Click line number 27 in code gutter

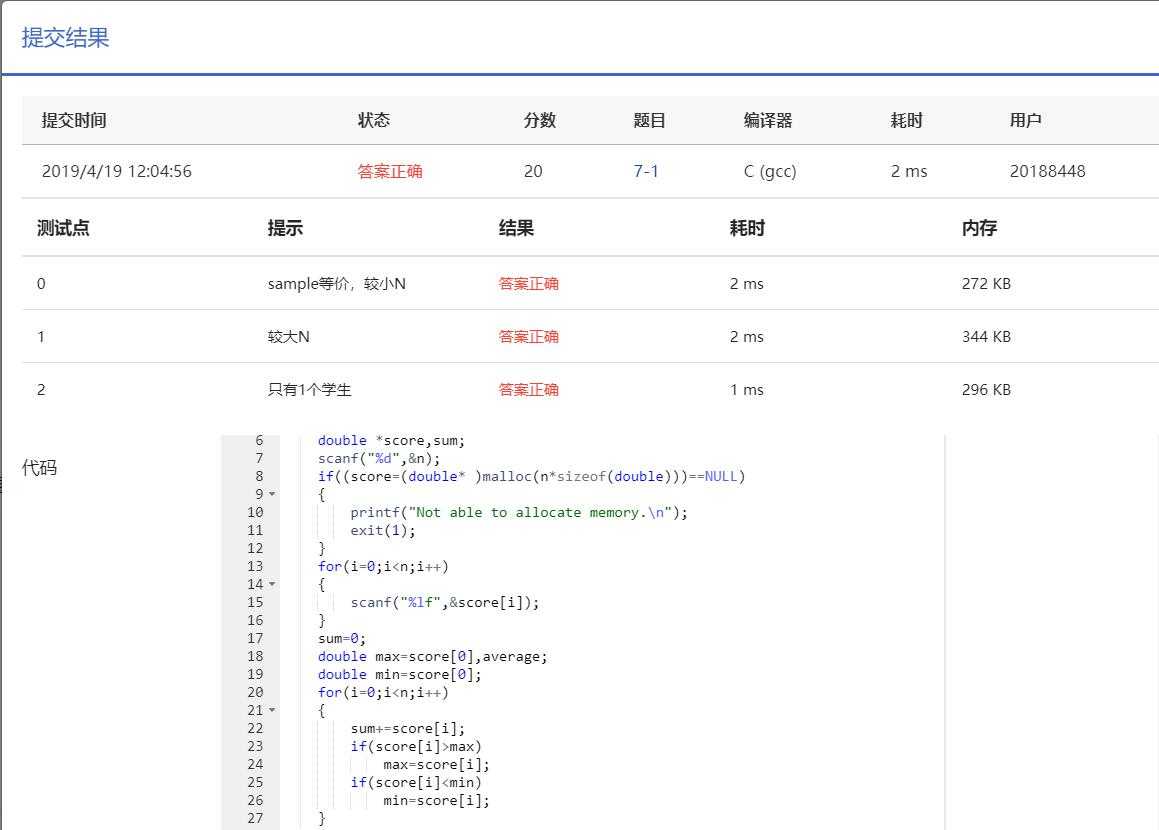click(x=255, y=818)
